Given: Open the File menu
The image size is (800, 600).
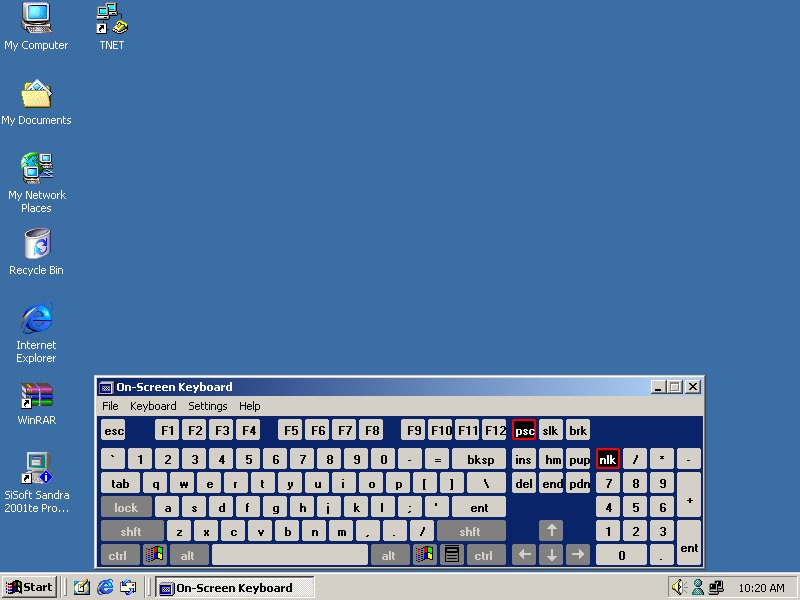Looking at the screenshot, I should click(110, 406).
